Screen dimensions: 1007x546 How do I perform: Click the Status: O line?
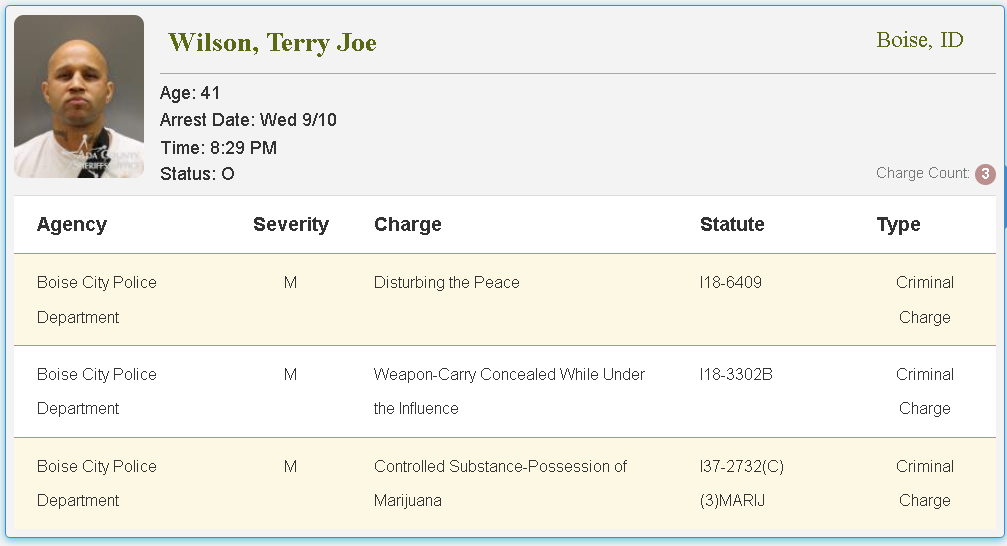coord(197,174)
